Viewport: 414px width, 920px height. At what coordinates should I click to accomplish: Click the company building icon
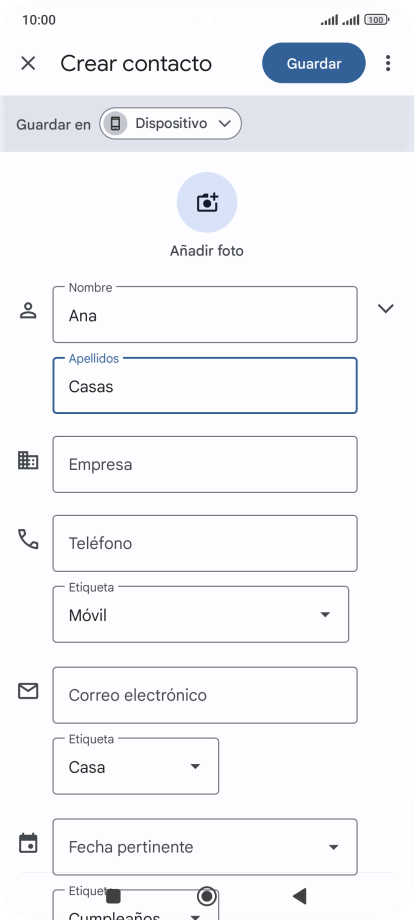pyautogui.click(x=28, y=461)
